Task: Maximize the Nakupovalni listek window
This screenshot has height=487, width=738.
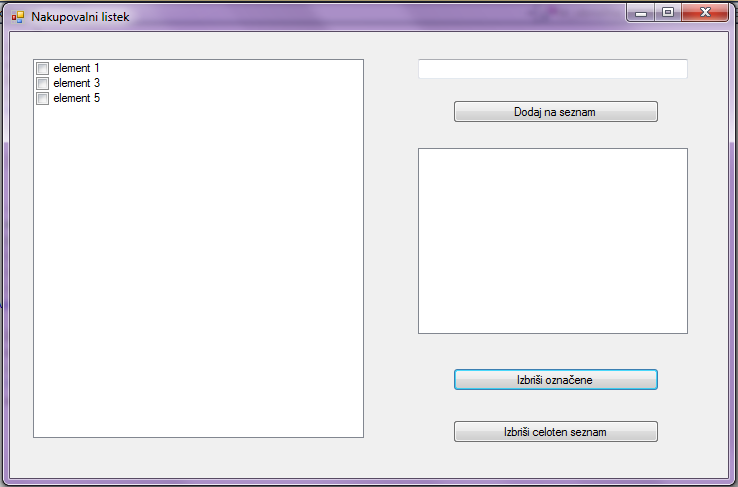Action: (668, 13)
